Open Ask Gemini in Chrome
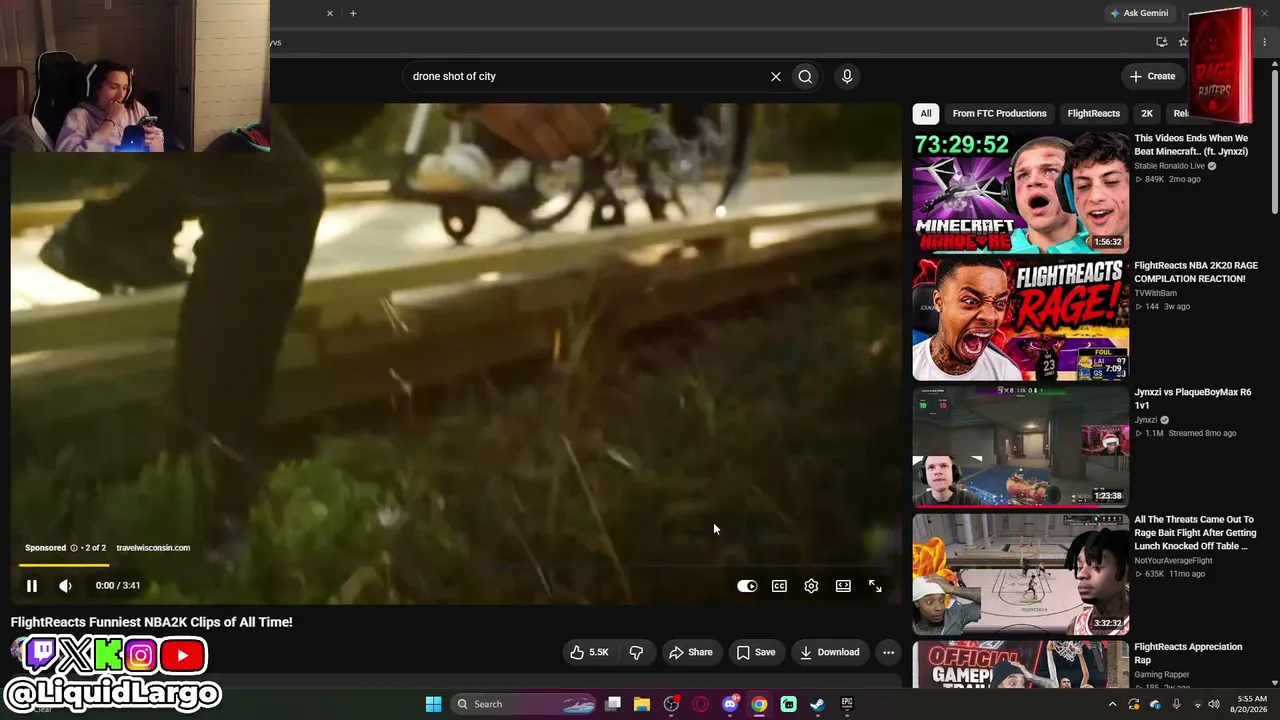 point(1139,13)
